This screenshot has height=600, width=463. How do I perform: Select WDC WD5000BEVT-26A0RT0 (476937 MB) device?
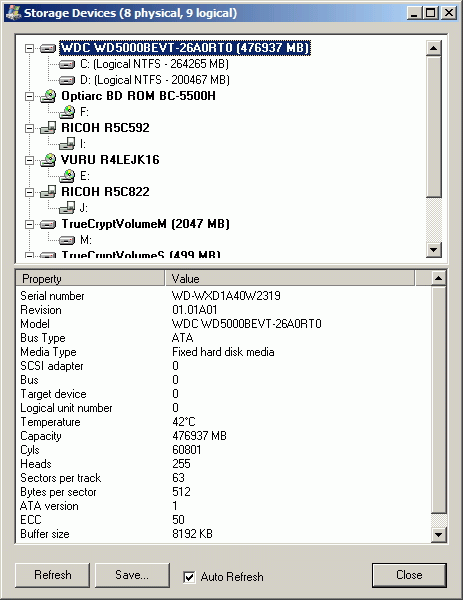(185, 48)
